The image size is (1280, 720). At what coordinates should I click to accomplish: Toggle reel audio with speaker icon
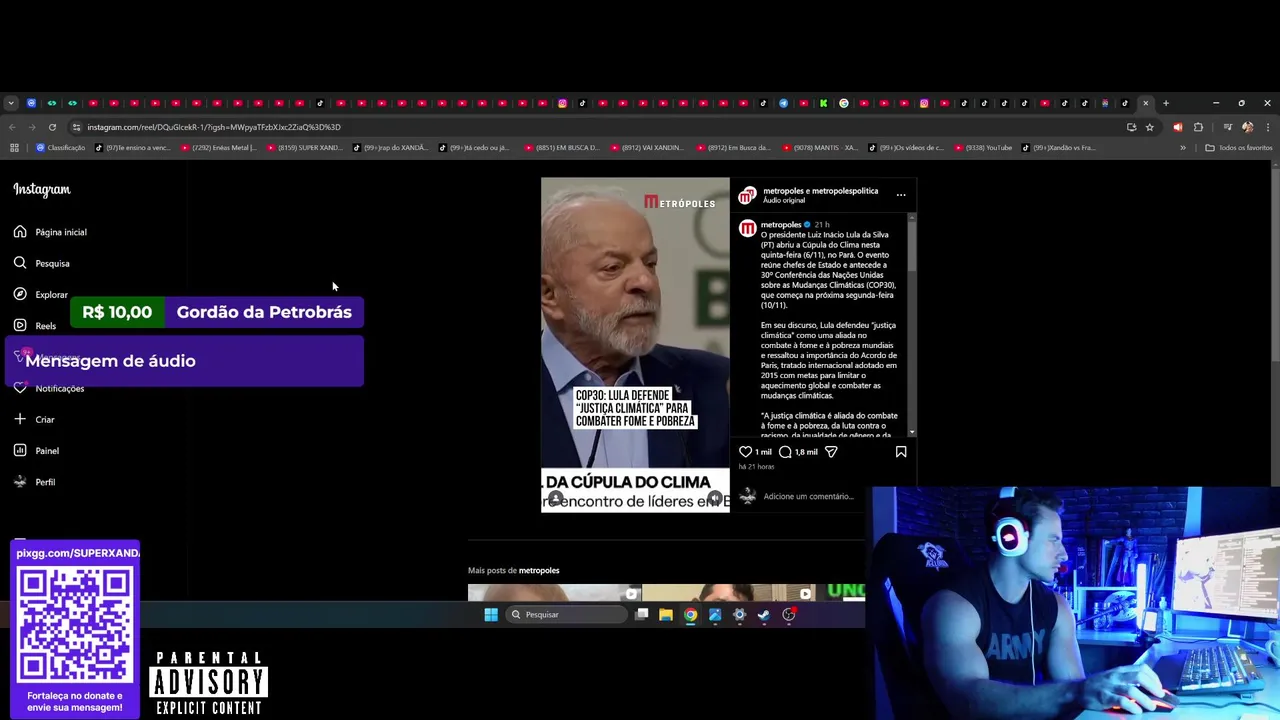tap(715, 498)
